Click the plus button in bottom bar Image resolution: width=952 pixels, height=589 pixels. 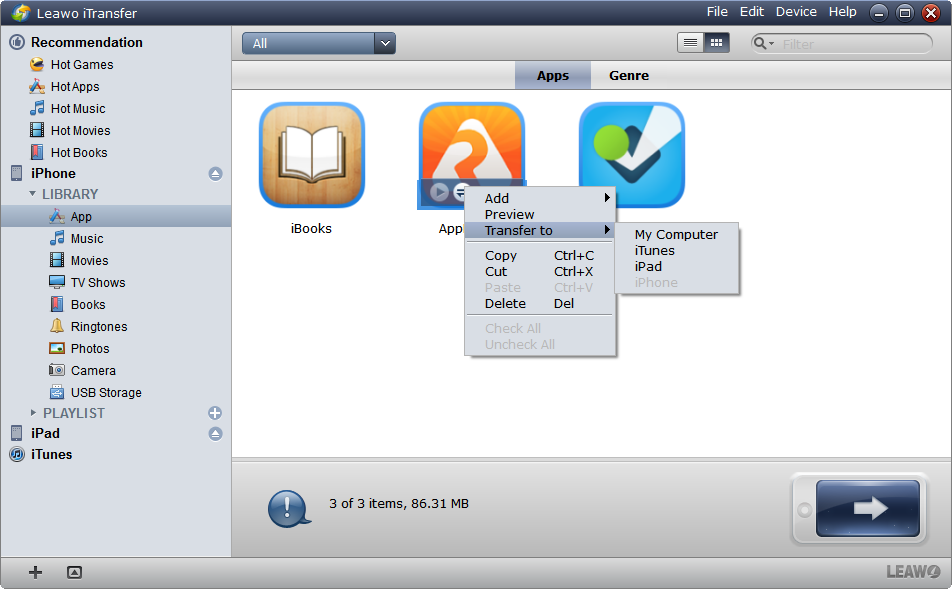[x=35, y=572]
